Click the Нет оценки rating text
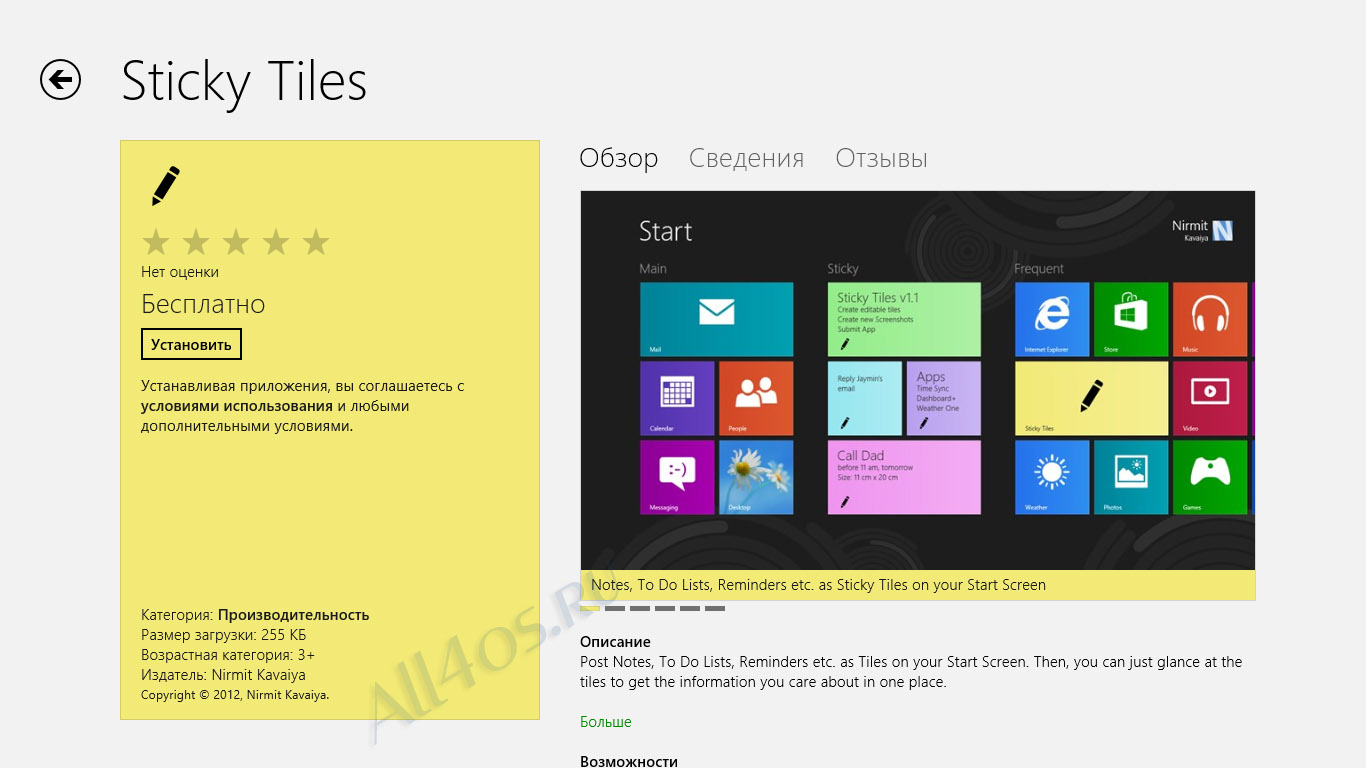The width and height of the screenshot is (1366, 768). pyautogui.click(x=180, y=272)
